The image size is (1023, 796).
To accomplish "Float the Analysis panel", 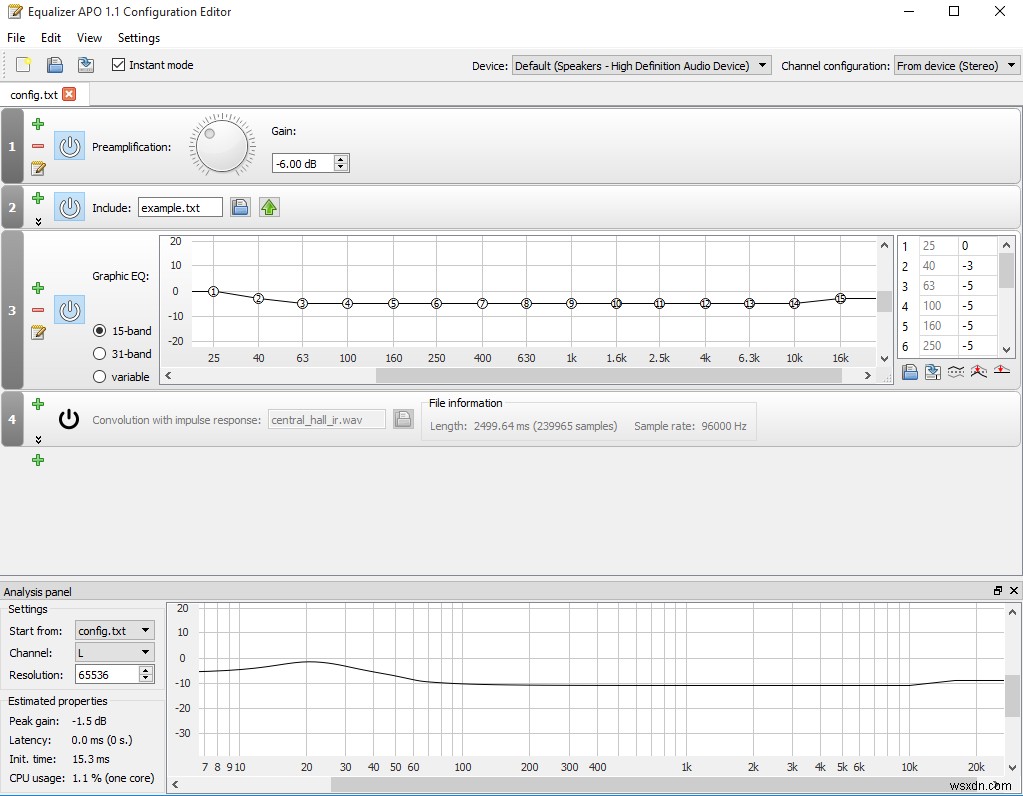I will [x=998, y=590].
